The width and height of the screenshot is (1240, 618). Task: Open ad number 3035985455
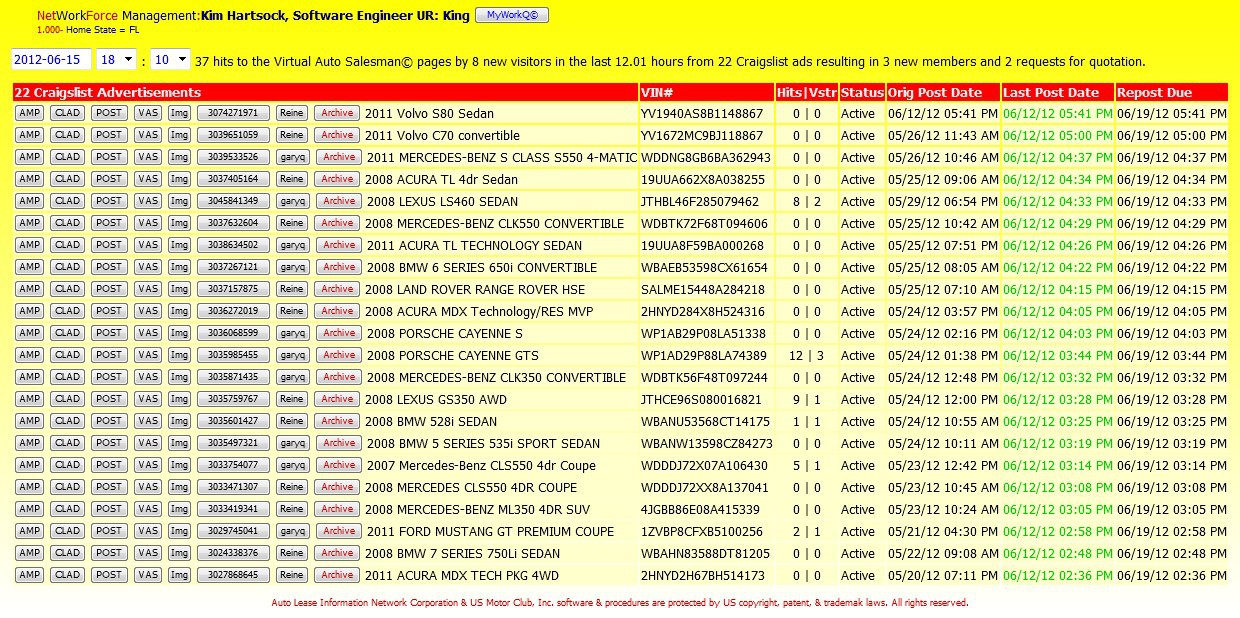233,355
